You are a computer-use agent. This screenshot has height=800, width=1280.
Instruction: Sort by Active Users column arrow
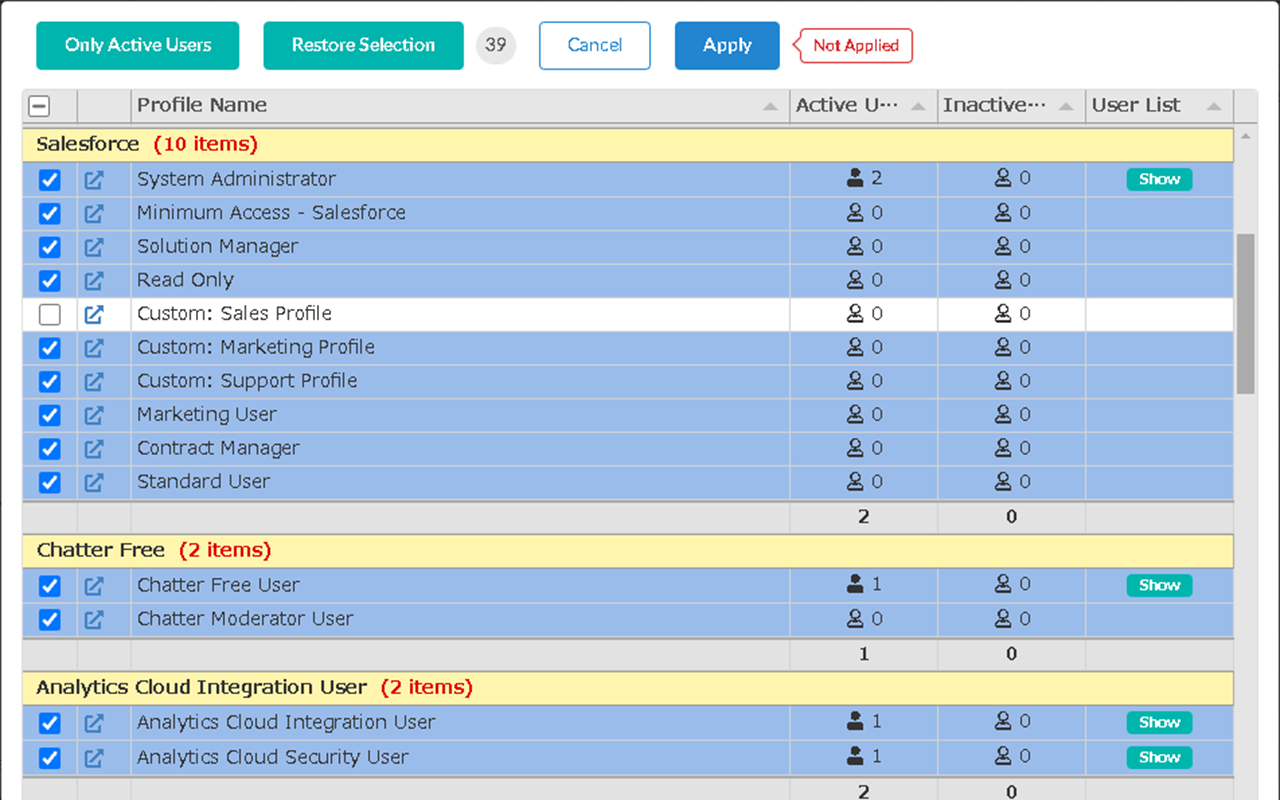tap(918, 106)
